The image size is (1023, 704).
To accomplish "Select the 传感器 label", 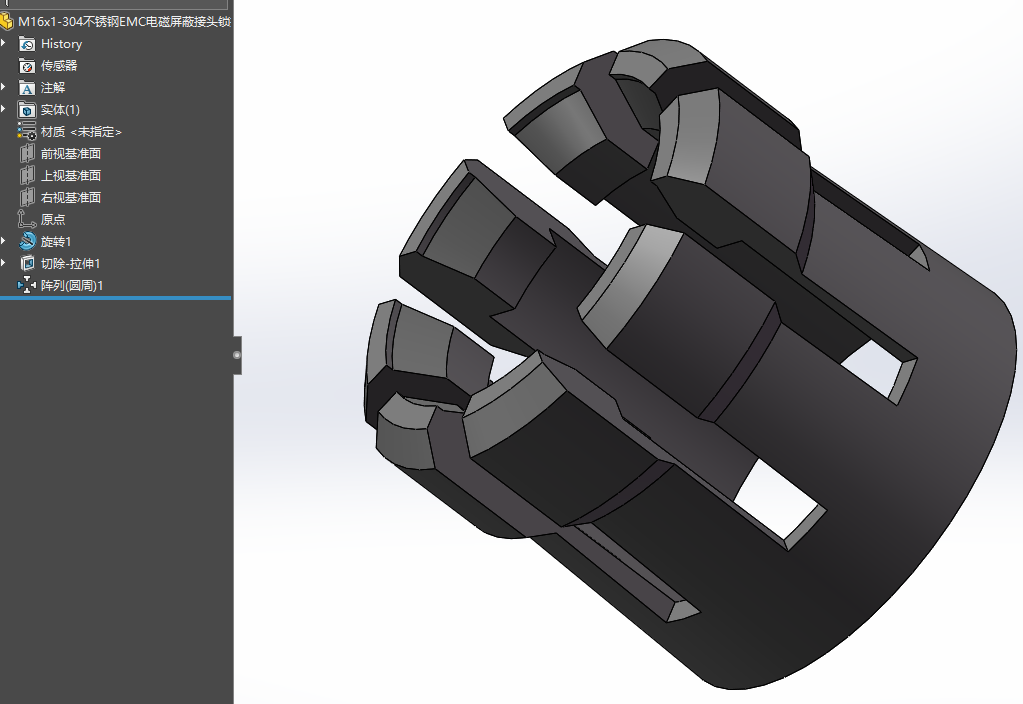I will 59,66.
